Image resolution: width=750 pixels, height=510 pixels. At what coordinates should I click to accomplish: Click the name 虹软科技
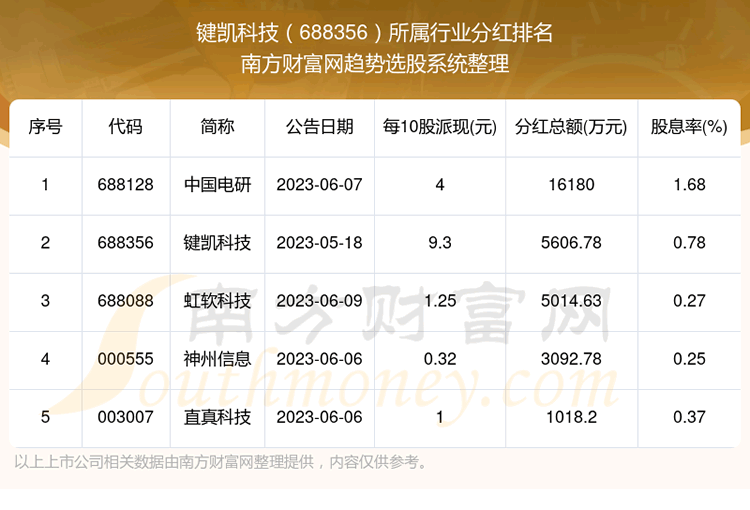pos(217,301)
